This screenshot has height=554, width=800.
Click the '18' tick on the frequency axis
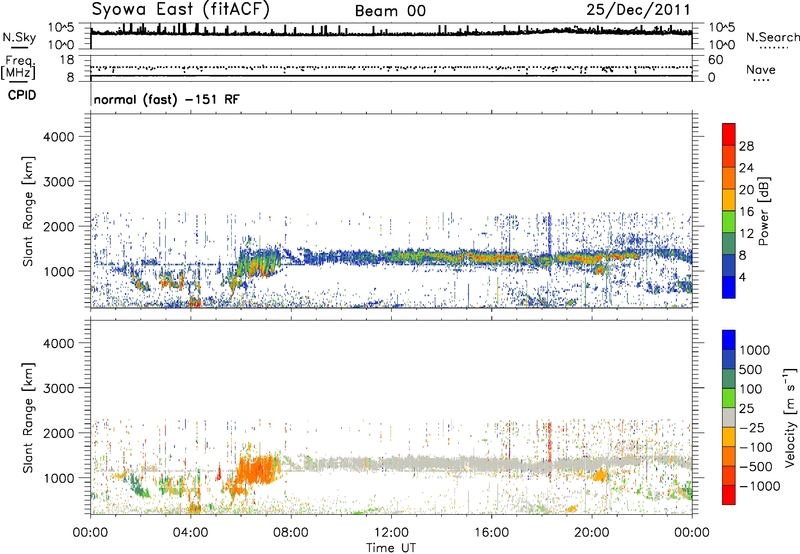point(67,60)
